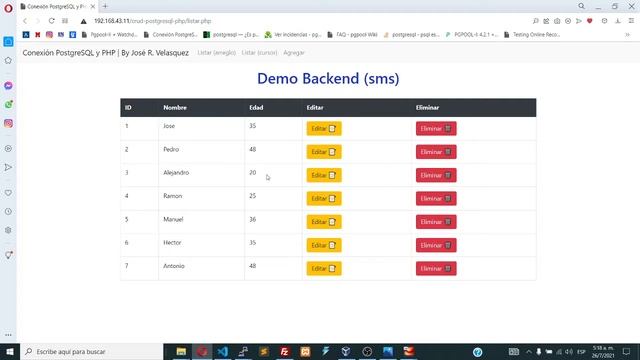This screenshot has width=640, height=360.
Task: Open Listar (cursor) nav link
Action: pos(259,53)
